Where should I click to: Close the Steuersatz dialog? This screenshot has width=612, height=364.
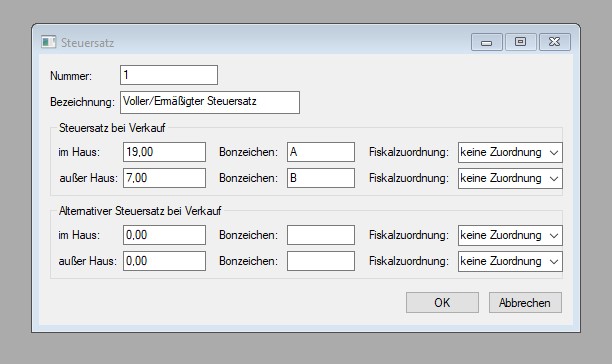click(555, 42)
